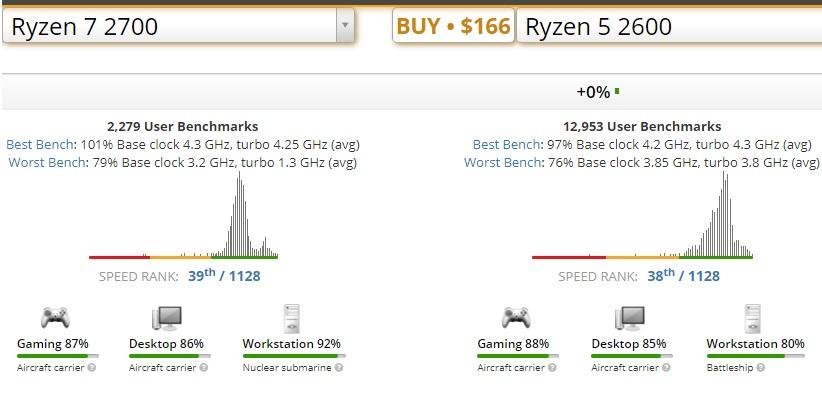Image resolution: width=822 pixels, height=406 pixels.
Task: Click the BUY $166 button
Action: 453,26
